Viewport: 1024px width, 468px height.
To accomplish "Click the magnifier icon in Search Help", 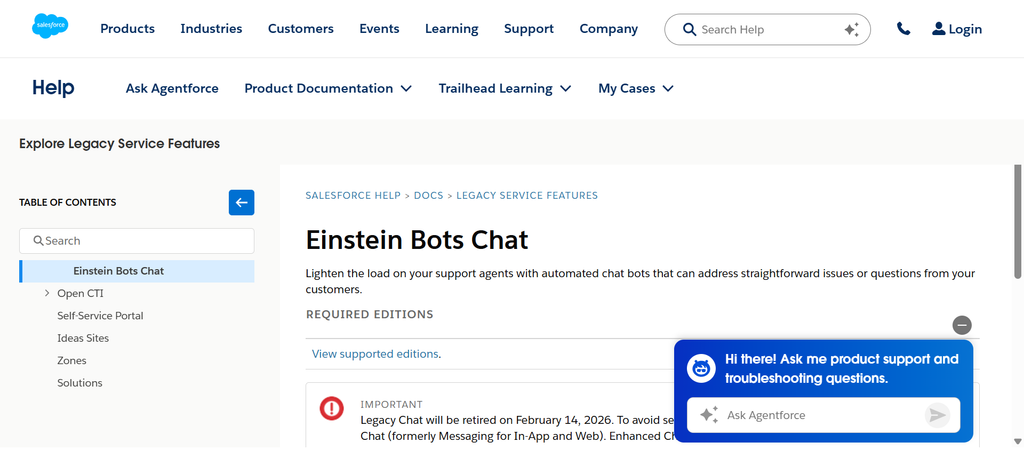I will pyautogui.click(x=689, y=29).
